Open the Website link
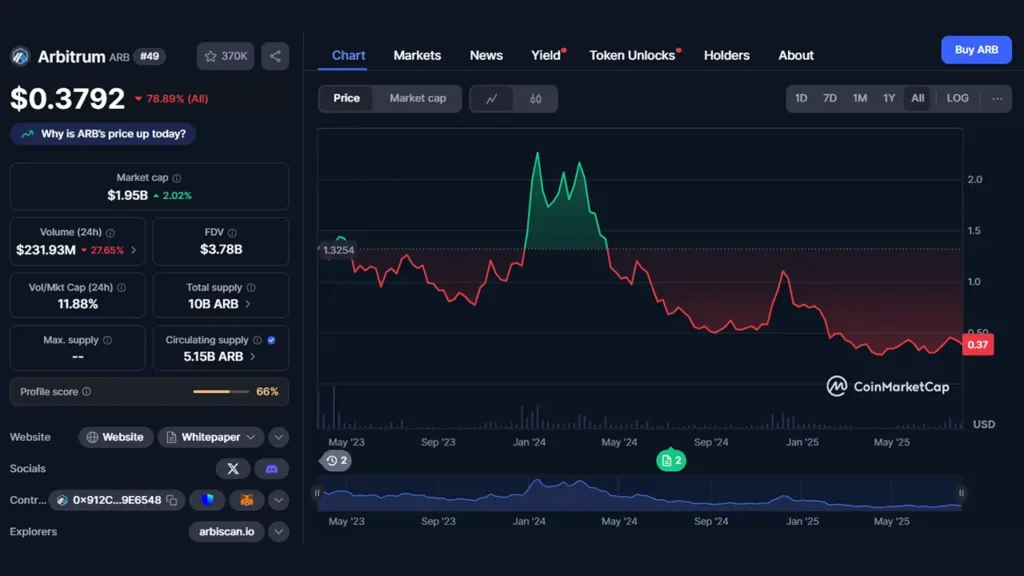 [116, 438]
